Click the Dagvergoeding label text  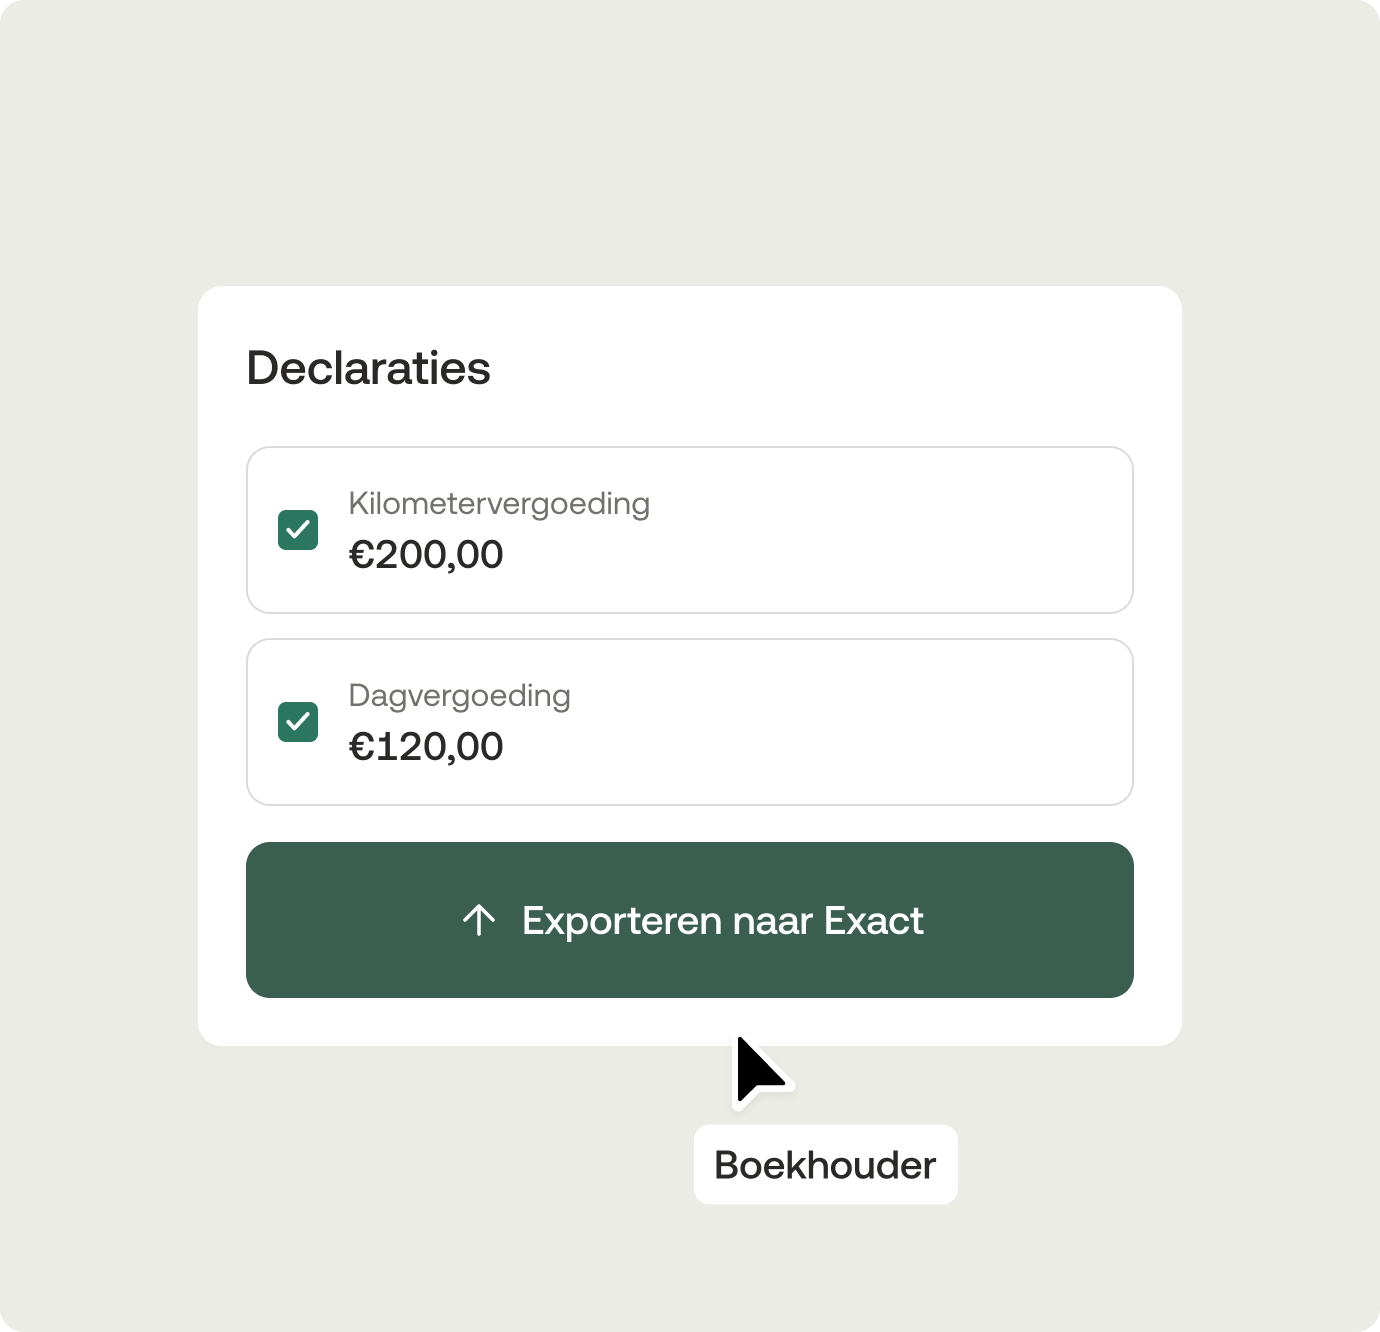459,696
